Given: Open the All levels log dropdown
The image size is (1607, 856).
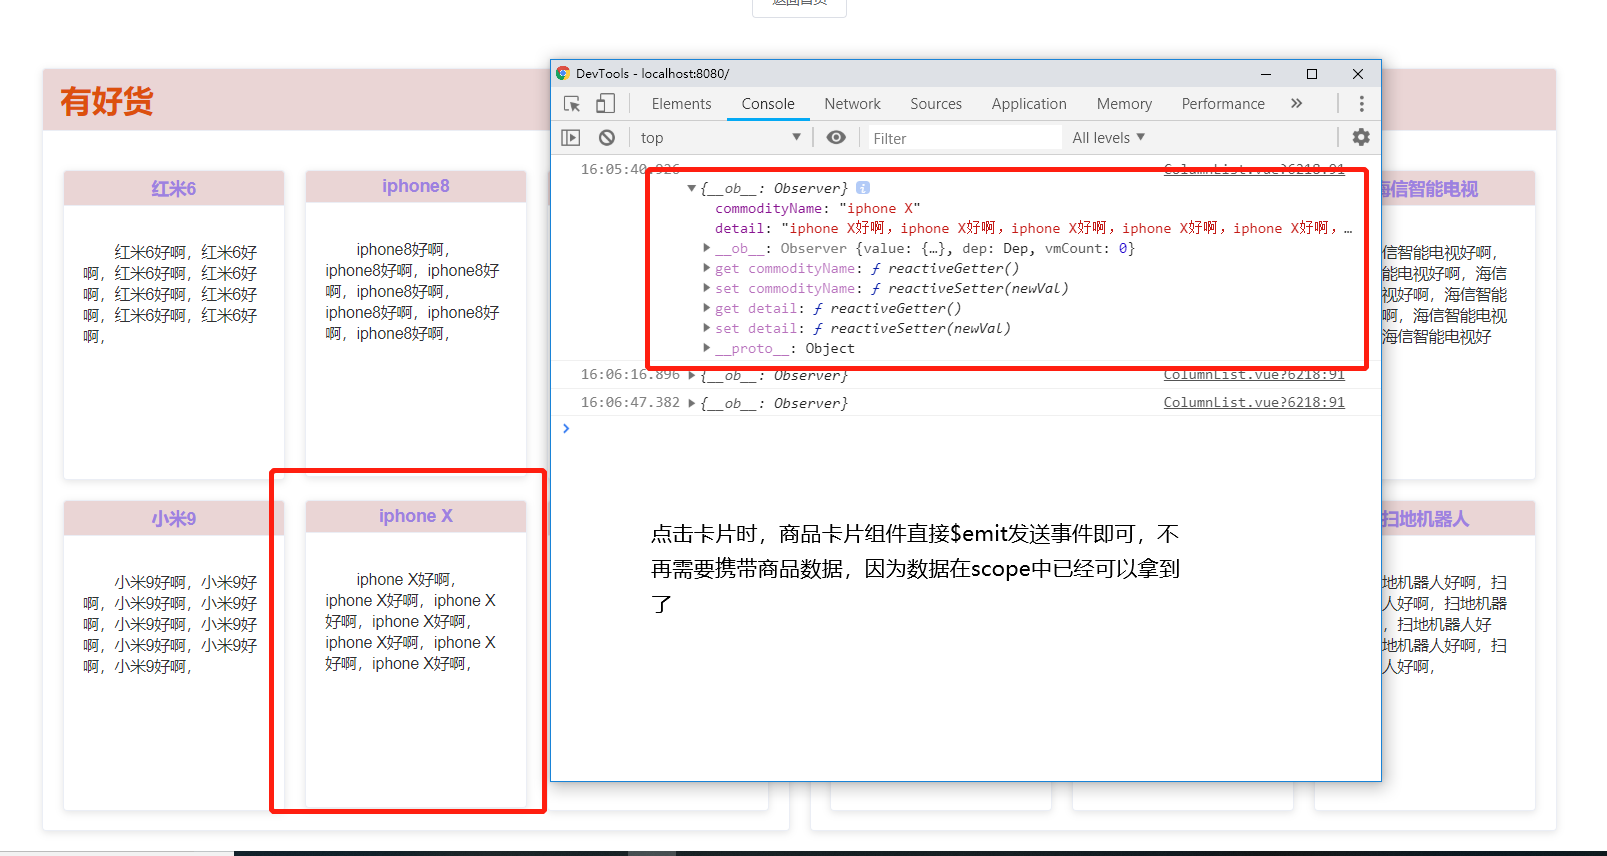Looking at the screenshot, I should coord(1108,138).
